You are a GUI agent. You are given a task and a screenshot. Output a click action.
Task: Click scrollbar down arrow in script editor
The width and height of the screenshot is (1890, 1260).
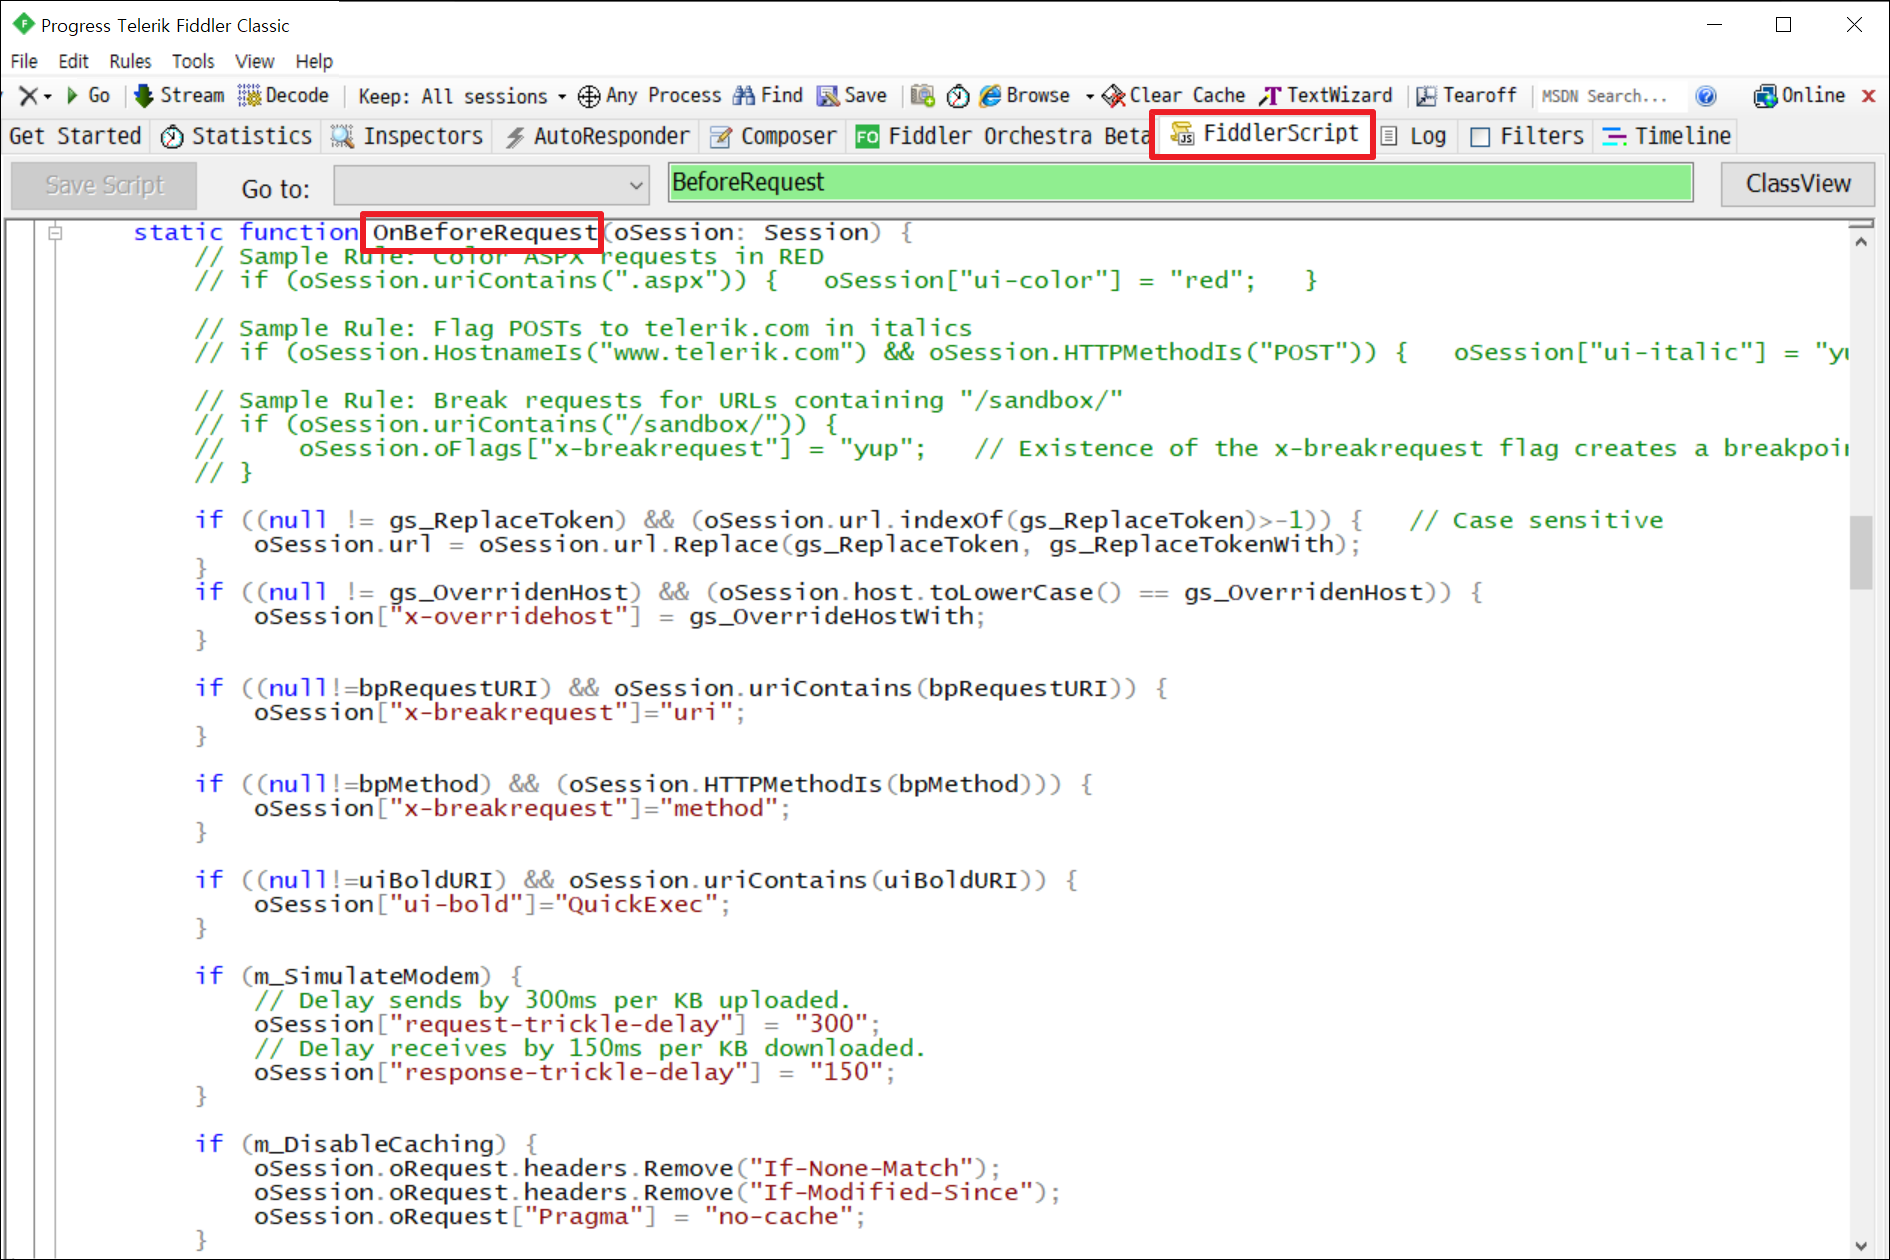(1861, 1246)
